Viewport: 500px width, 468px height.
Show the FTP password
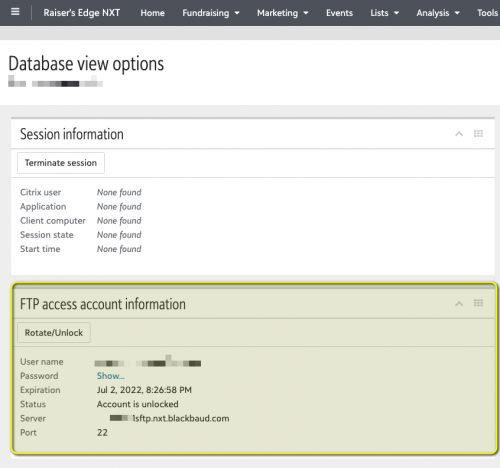pyautogui.click(x=110, y=376)
